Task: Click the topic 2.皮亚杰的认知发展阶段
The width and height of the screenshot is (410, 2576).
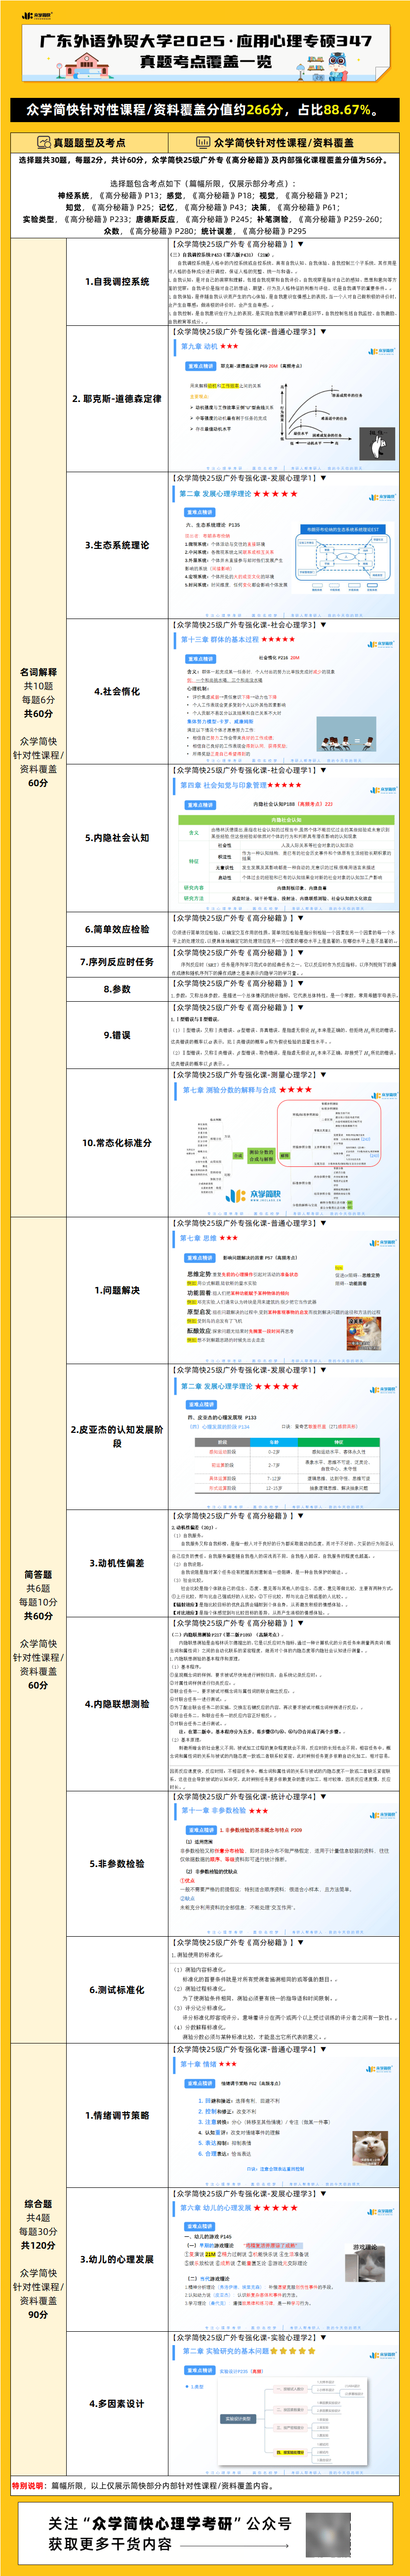Action: click(117, 1436)
